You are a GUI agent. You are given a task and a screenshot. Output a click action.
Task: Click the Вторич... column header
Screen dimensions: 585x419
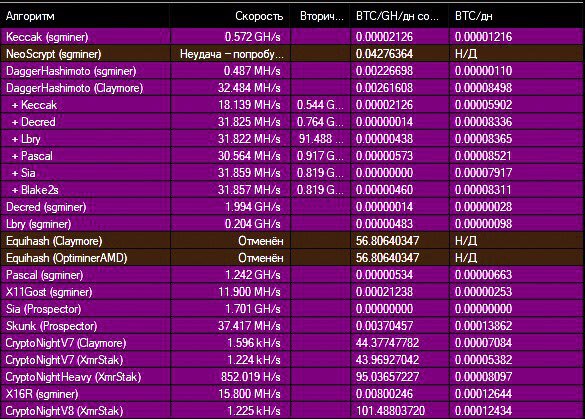320,16
